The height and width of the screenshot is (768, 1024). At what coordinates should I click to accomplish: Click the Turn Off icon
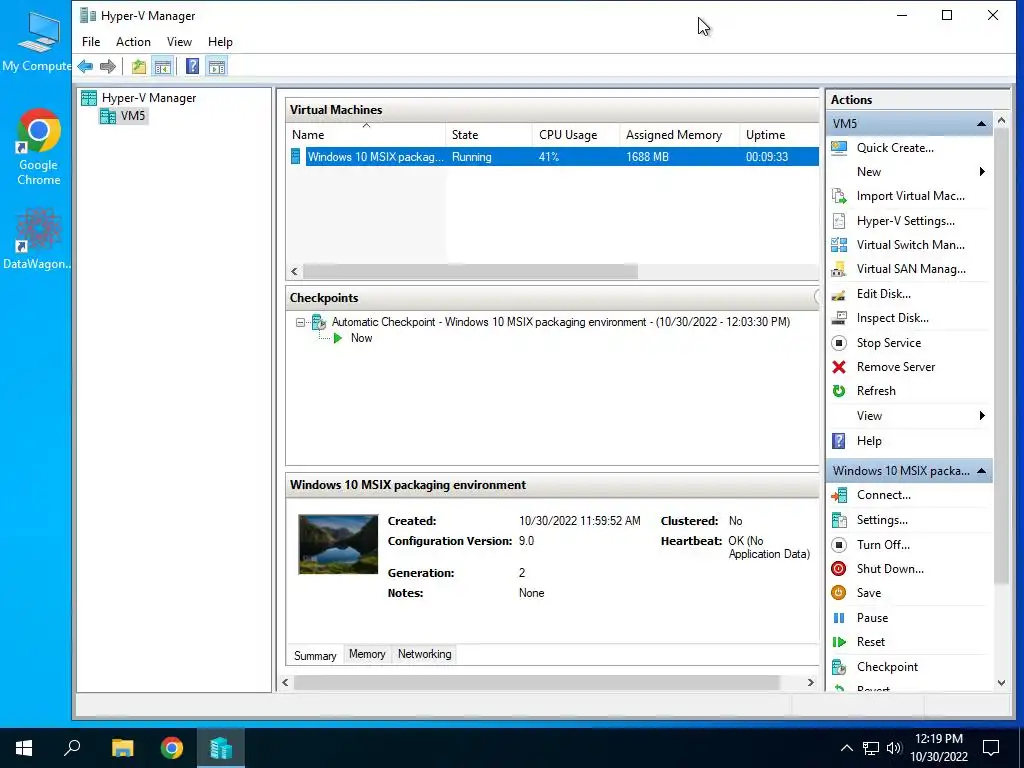839,545
